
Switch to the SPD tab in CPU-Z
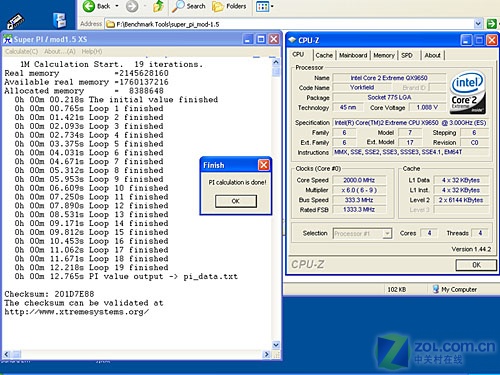tap(407, 55)
